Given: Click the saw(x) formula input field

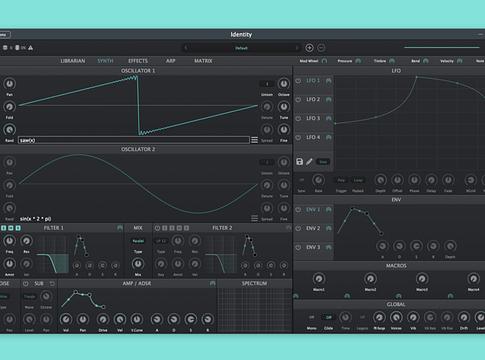Looking at the screenshot, I should 134,140.
